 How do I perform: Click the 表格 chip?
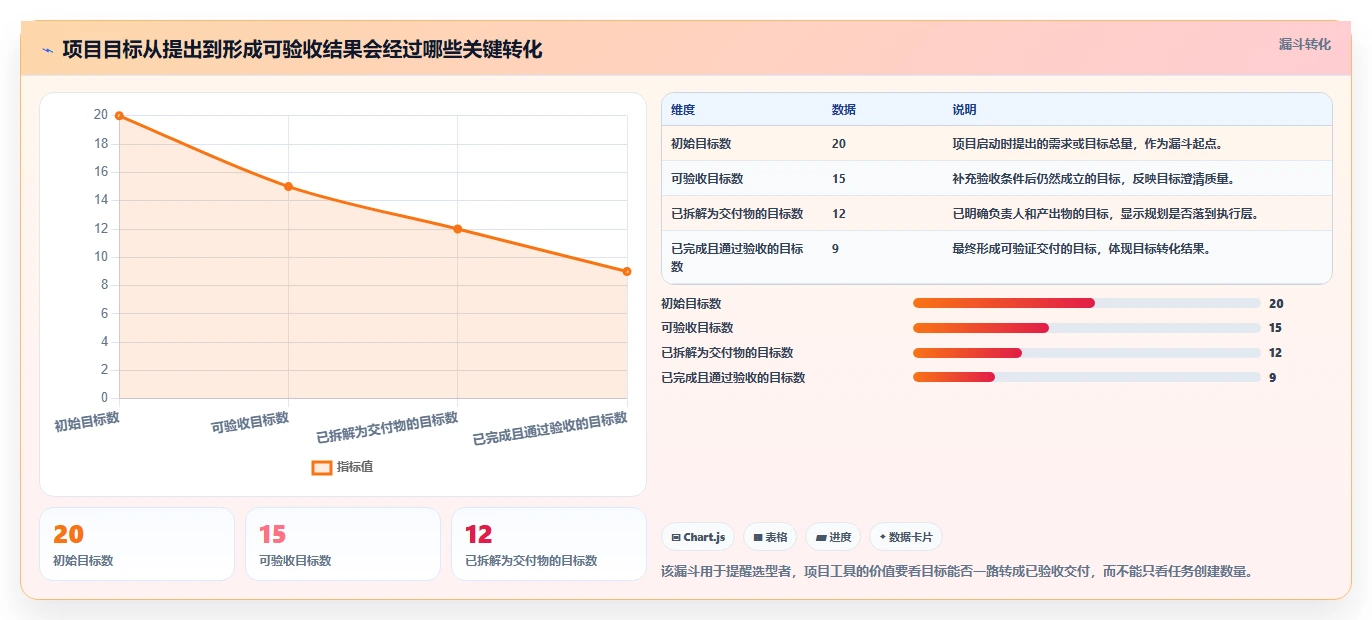pyautogui.click(x=770, y=537)
